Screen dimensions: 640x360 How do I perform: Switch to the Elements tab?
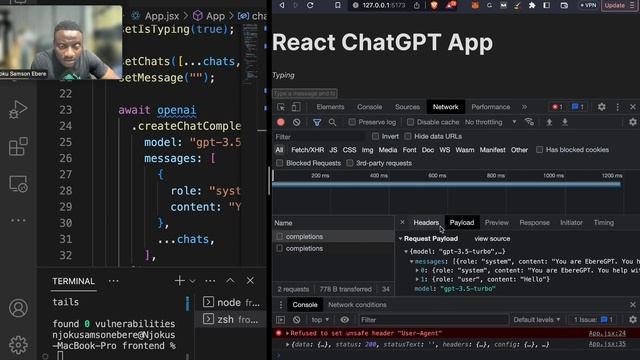[x=330, y=107]
